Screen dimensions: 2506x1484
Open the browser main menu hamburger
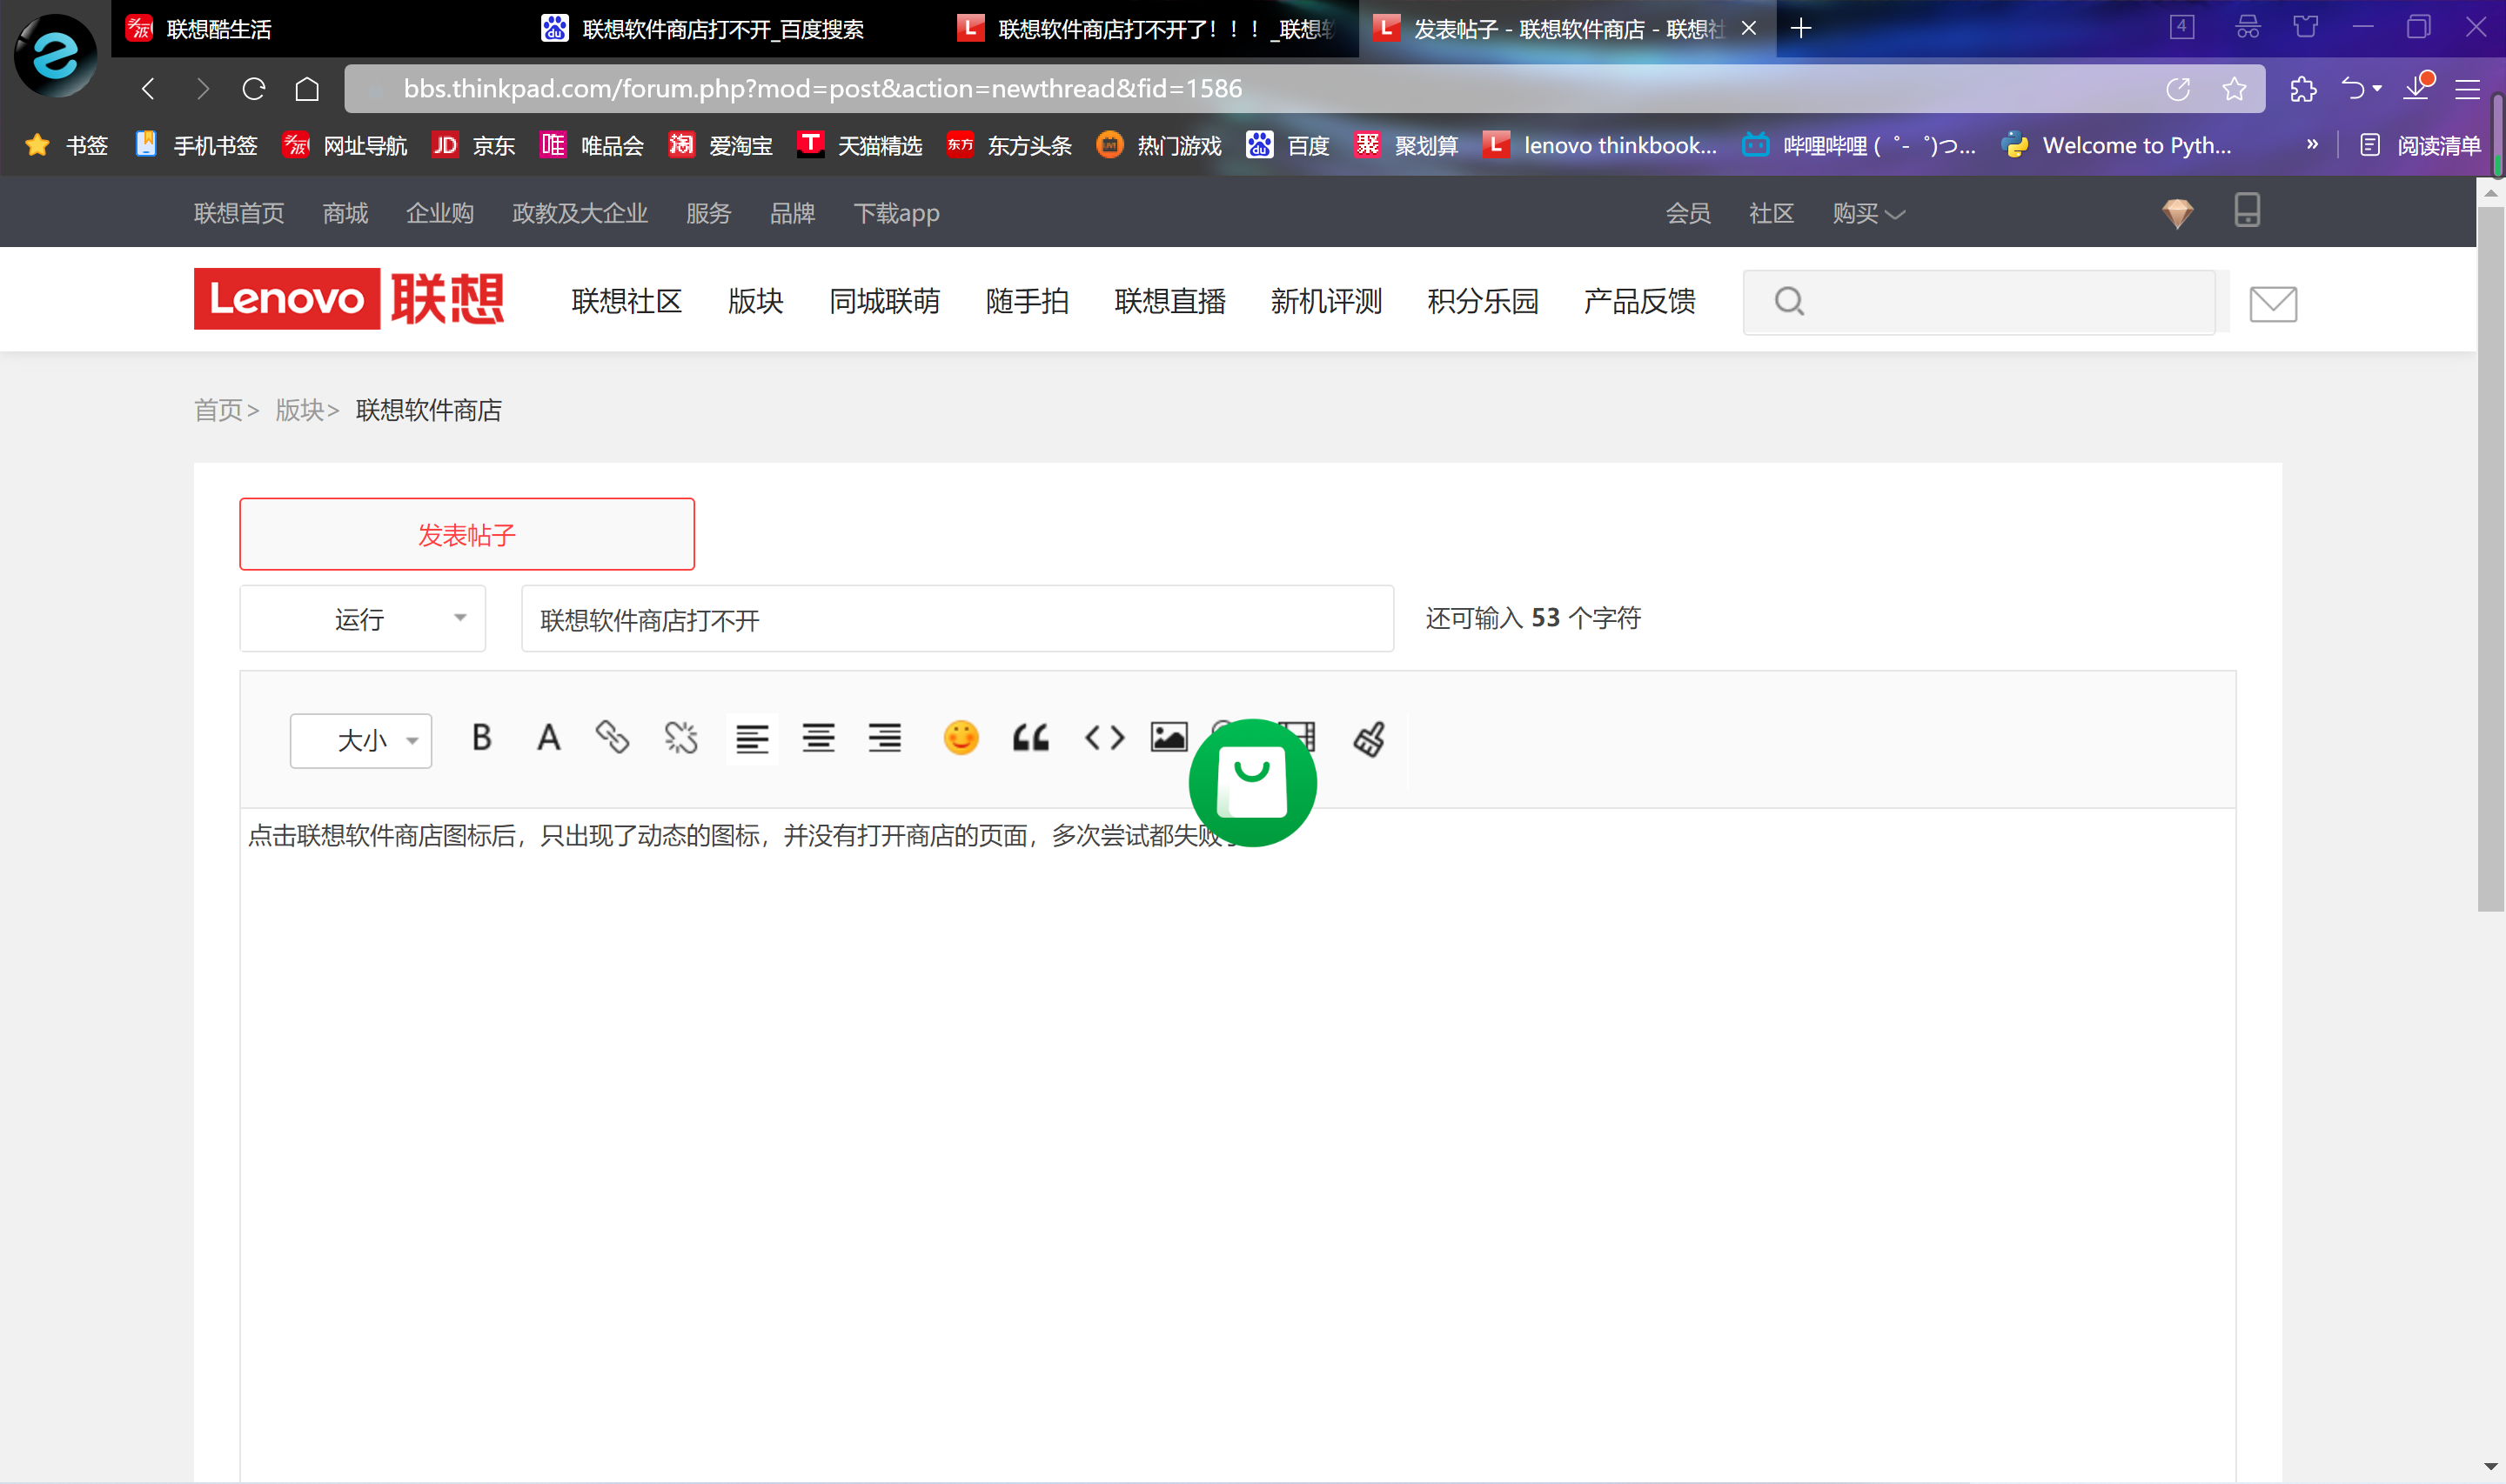[2468, 89]
